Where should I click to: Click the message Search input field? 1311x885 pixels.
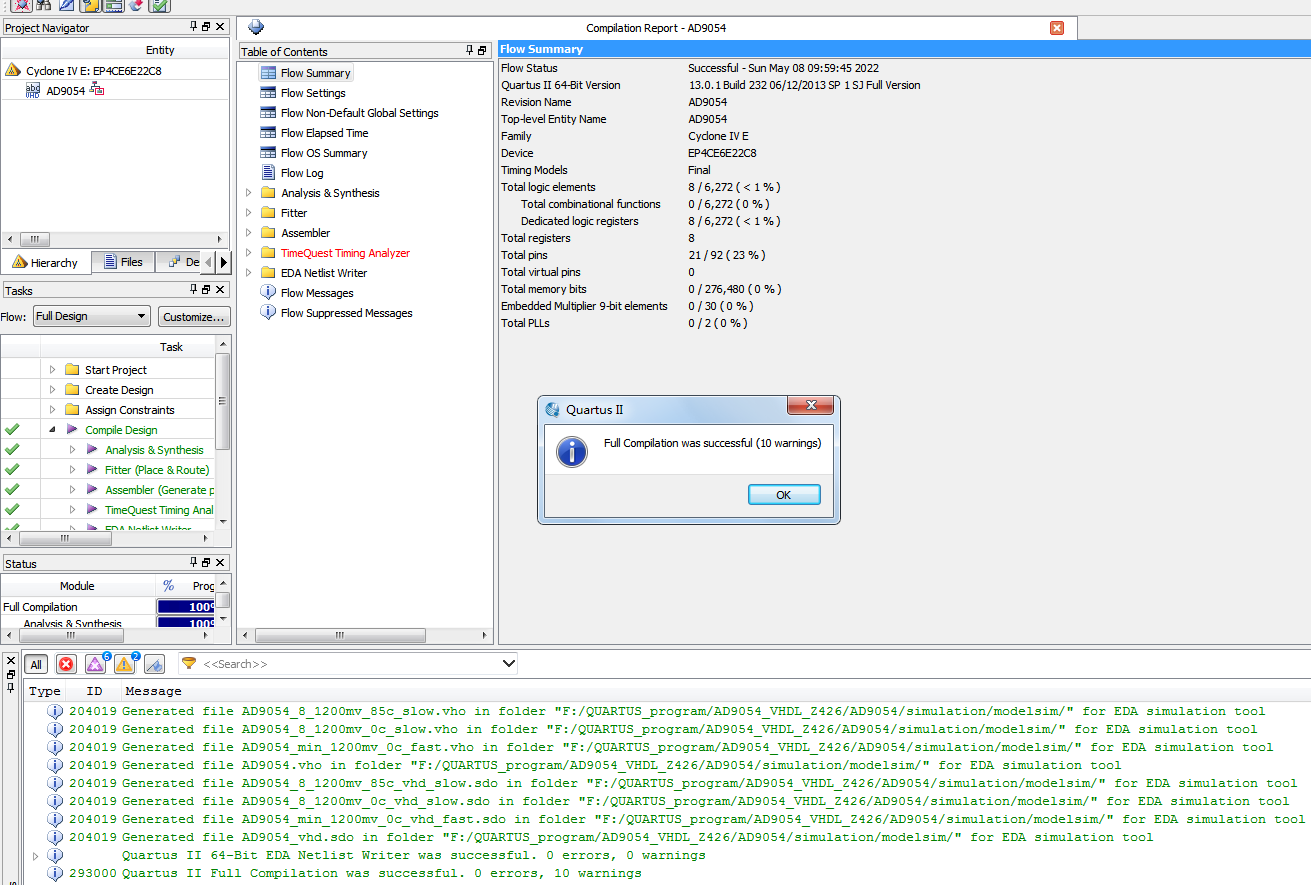coord(350,664)
